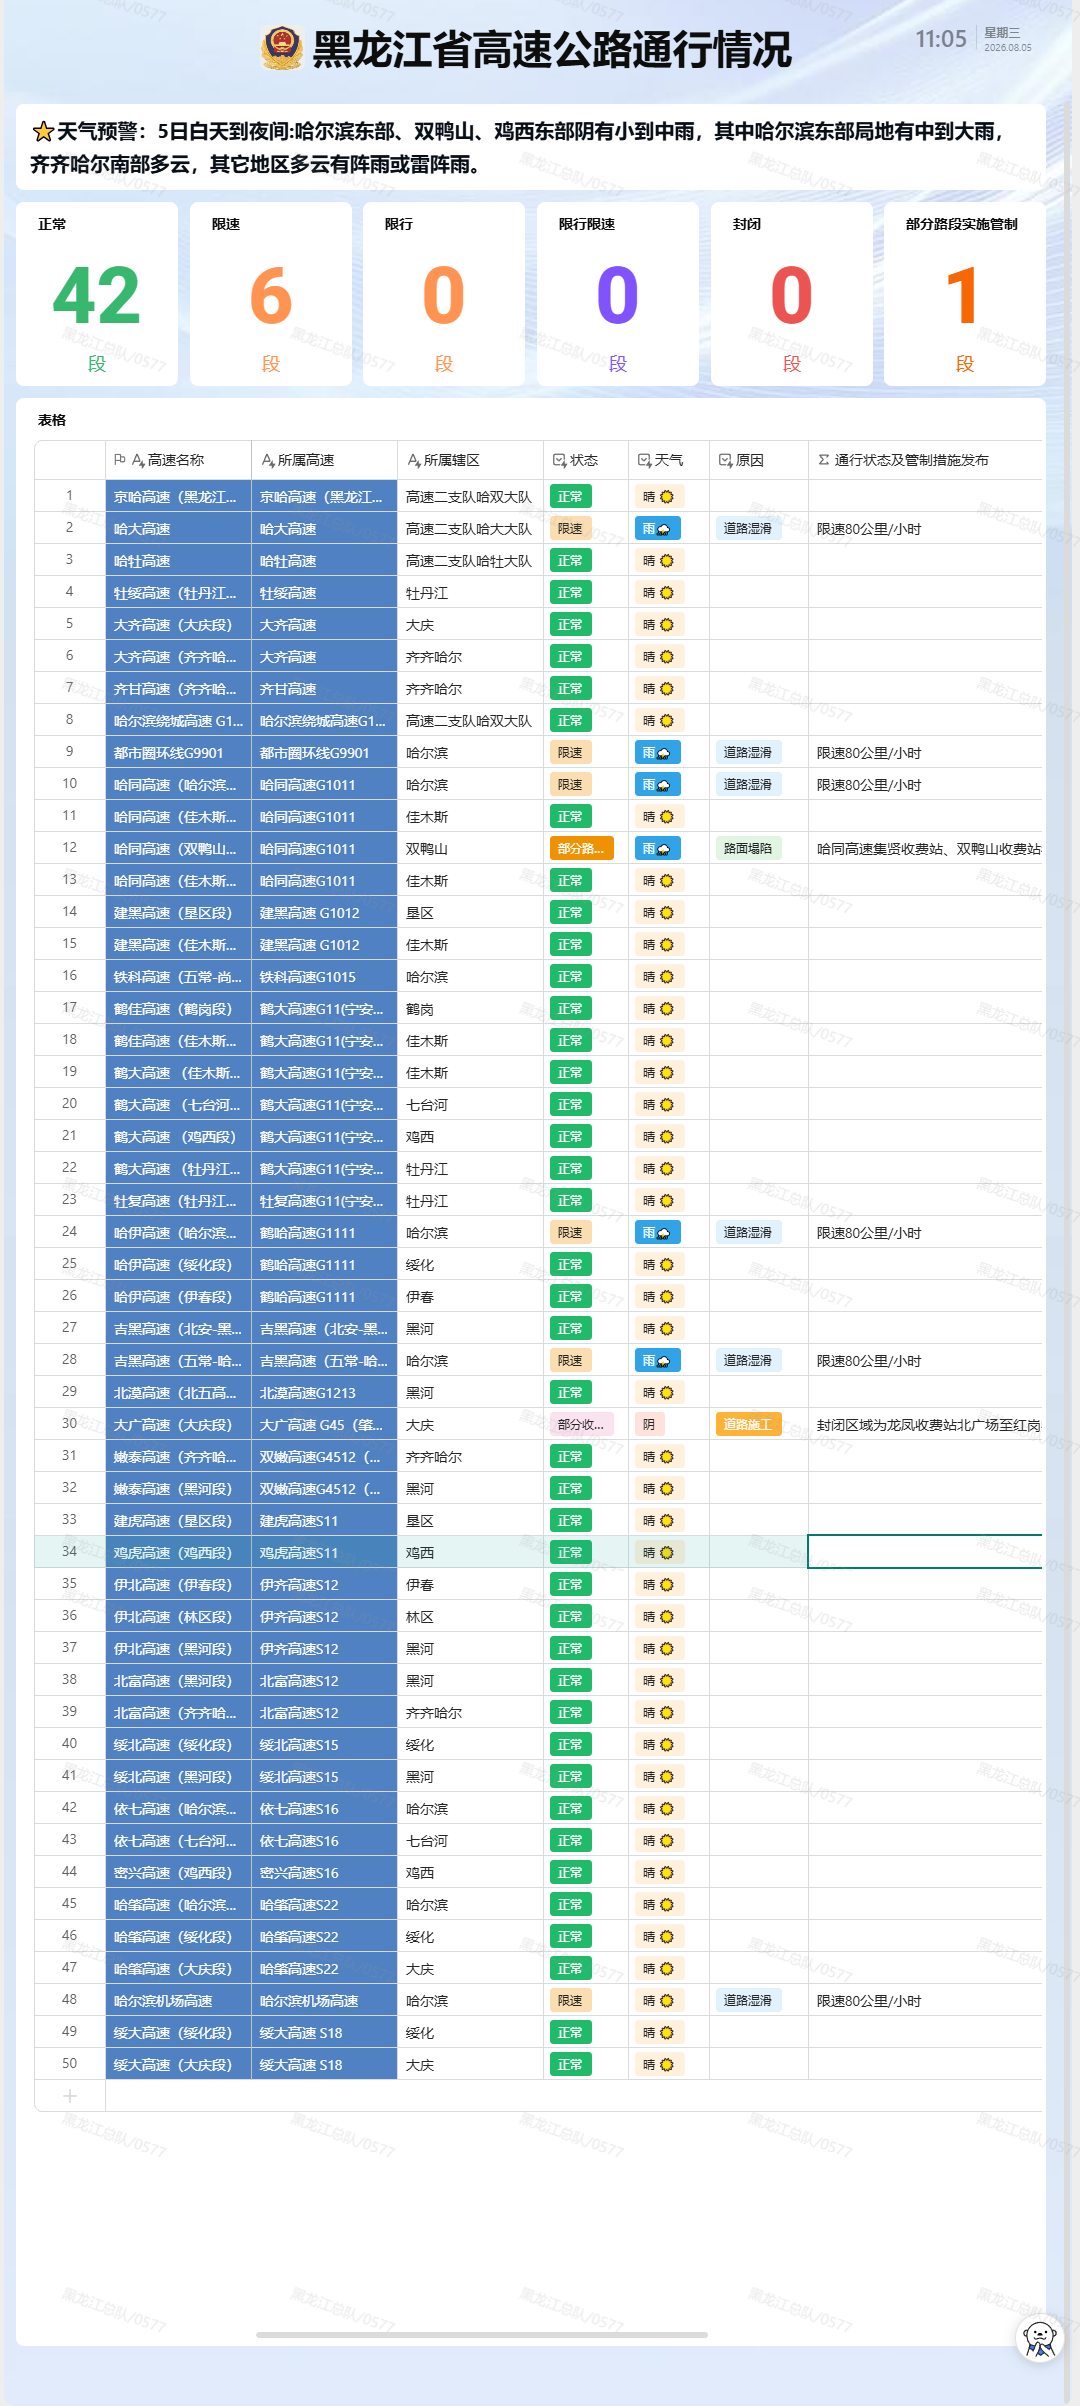Click the rain weather tag in row 2 哈大高速
The image size is (1080, 2406).
[657, 528]
